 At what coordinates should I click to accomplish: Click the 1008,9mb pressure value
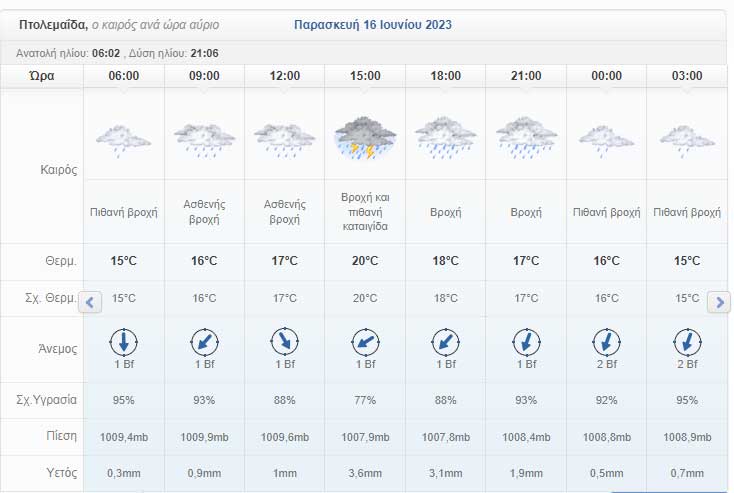pyautogui.click(x=687, y=437)
